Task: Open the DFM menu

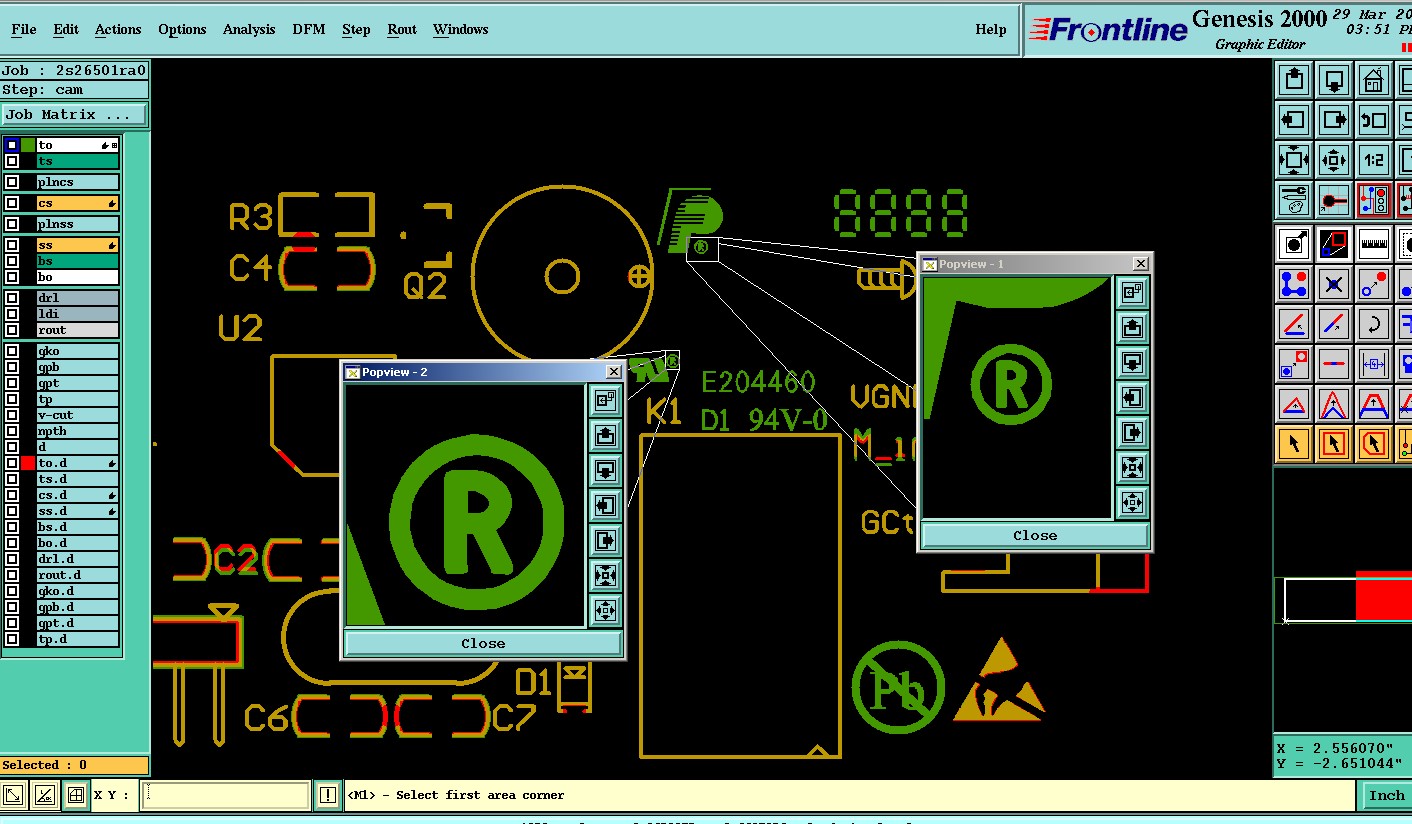Action: pyautogui.click(x=308, y=29)
